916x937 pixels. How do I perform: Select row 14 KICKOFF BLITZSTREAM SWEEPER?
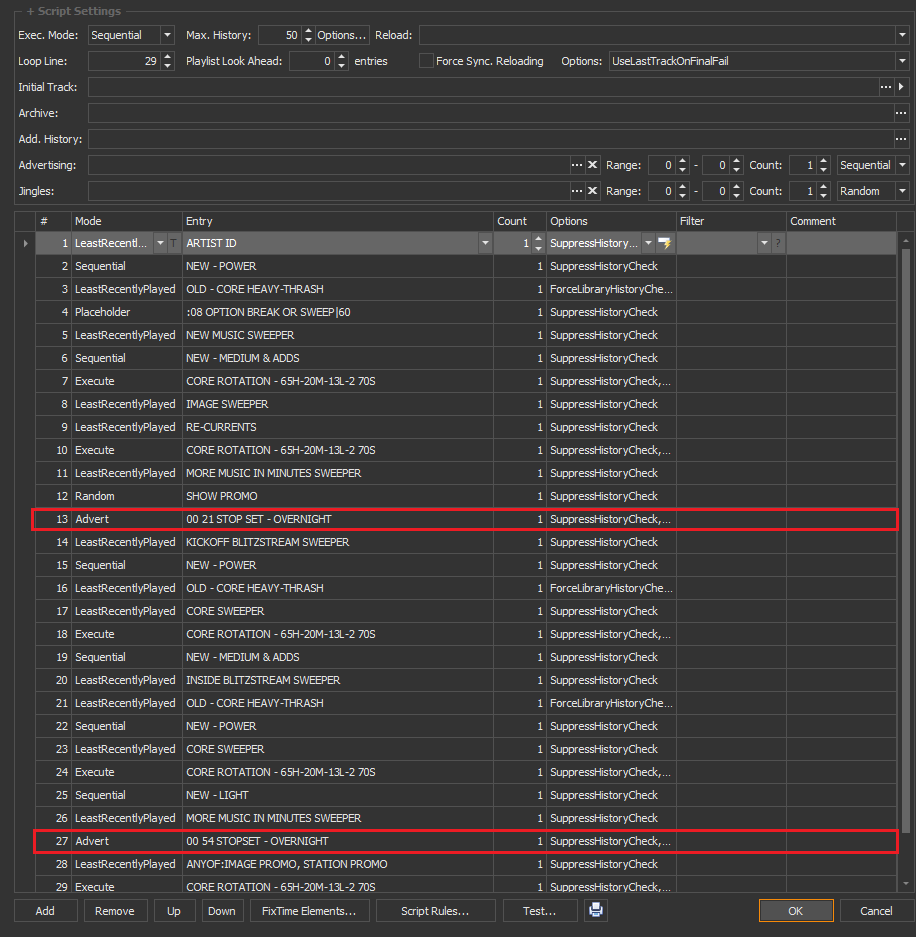pyautogui.click(x=466, y=542)
